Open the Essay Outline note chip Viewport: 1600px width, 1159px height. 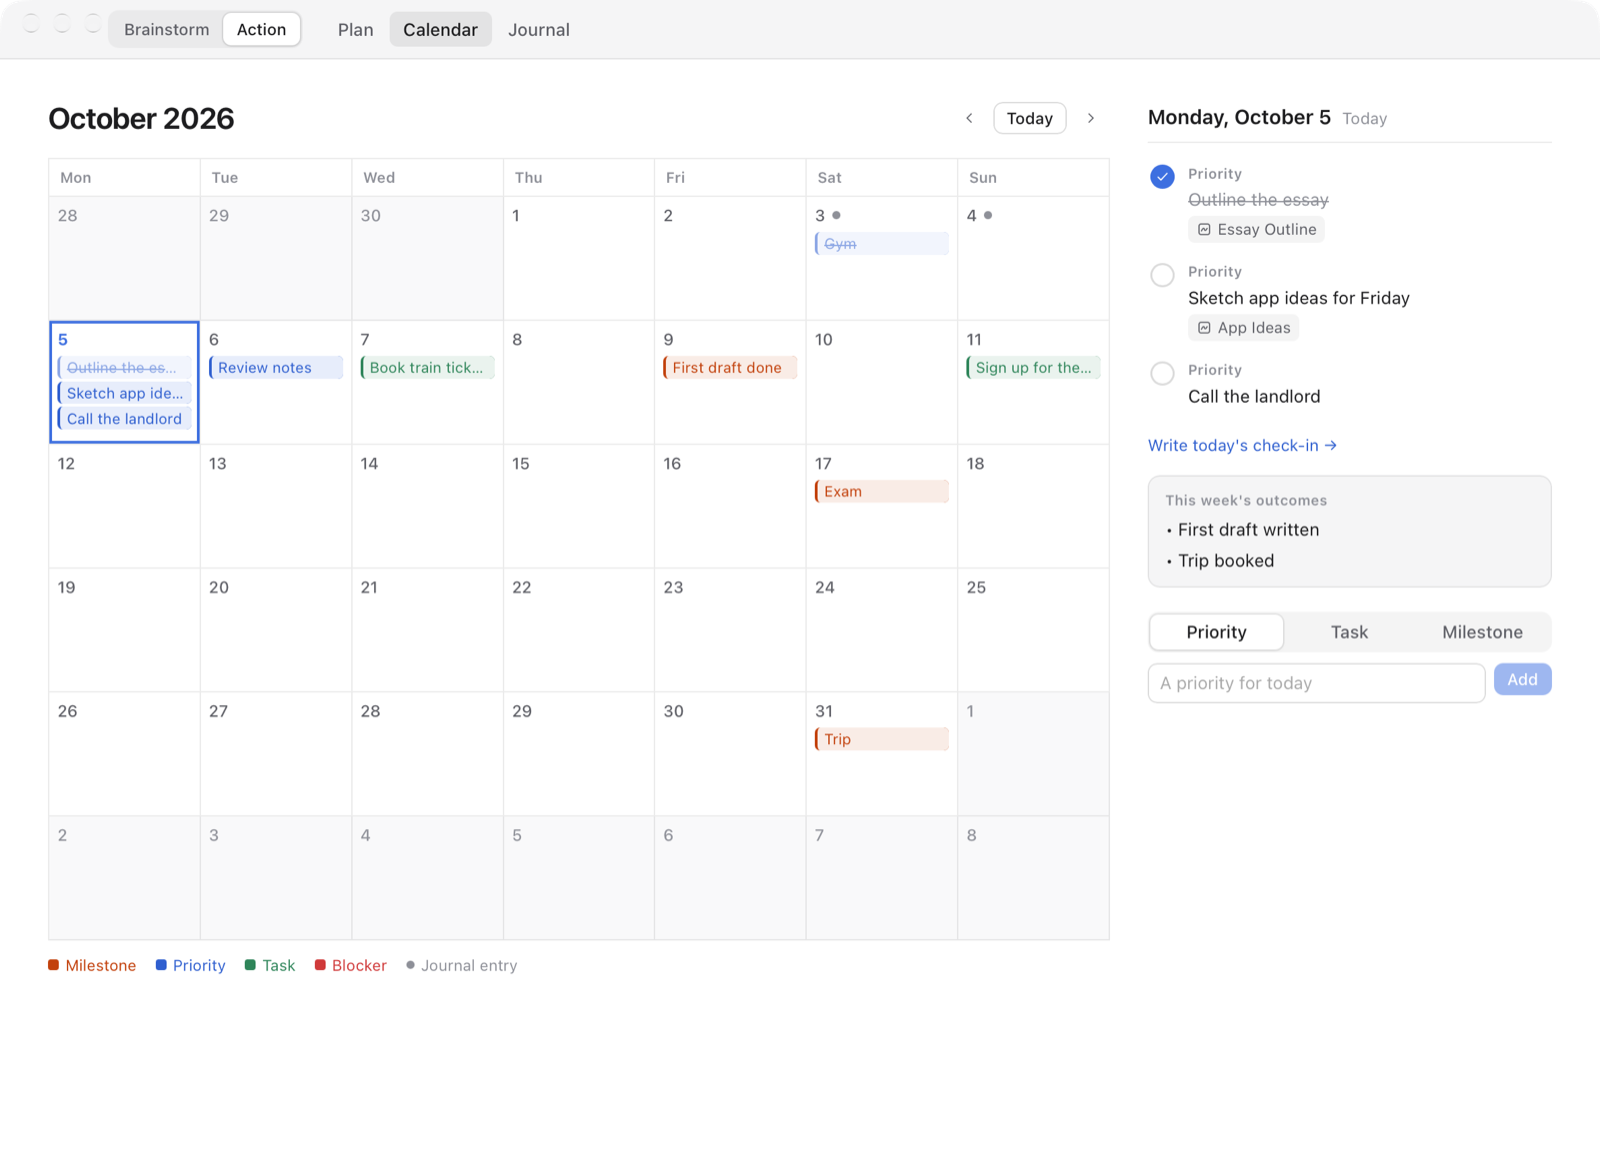pos(1256,229)
